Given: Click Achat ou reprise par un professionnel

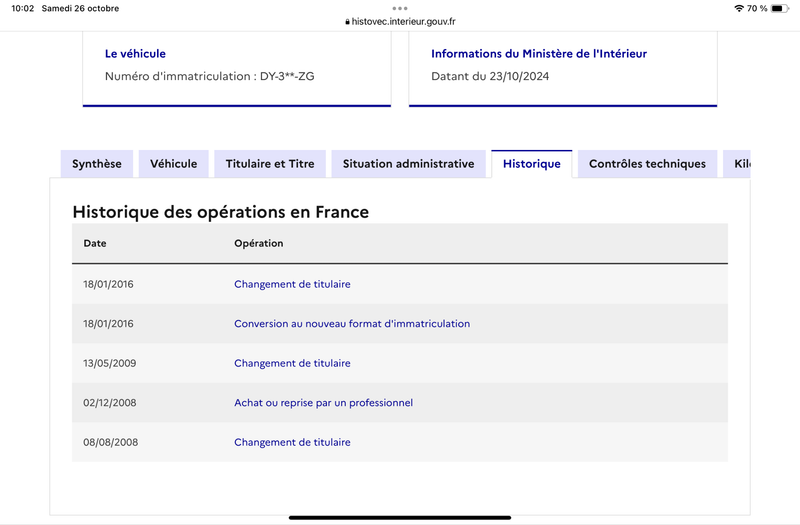Looking at the screenshot, I should tap(323, 403).
